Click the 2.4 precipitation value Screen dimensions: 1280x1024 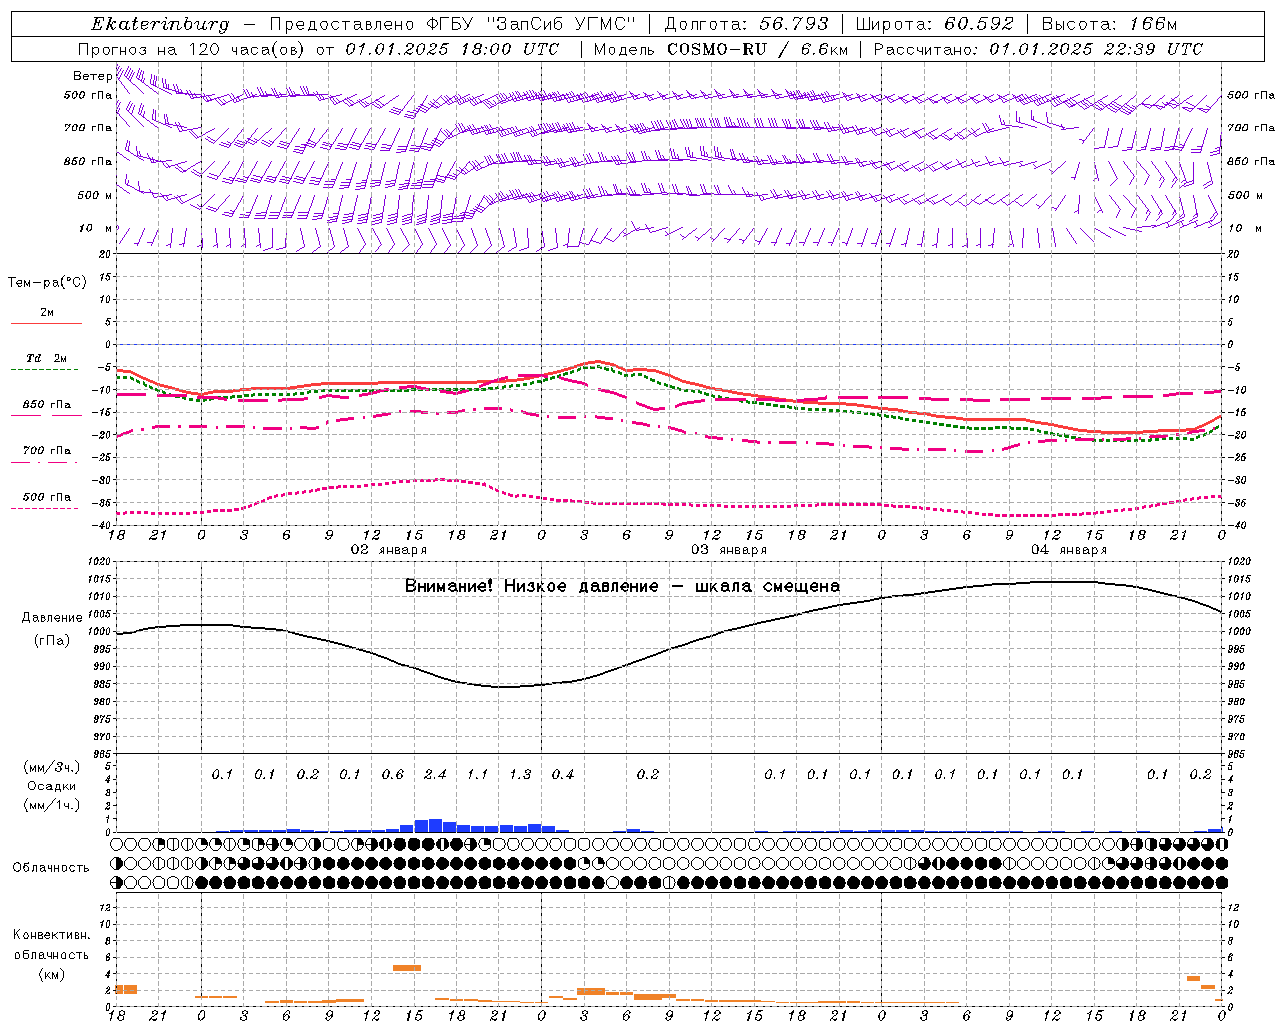pos(435,774)
